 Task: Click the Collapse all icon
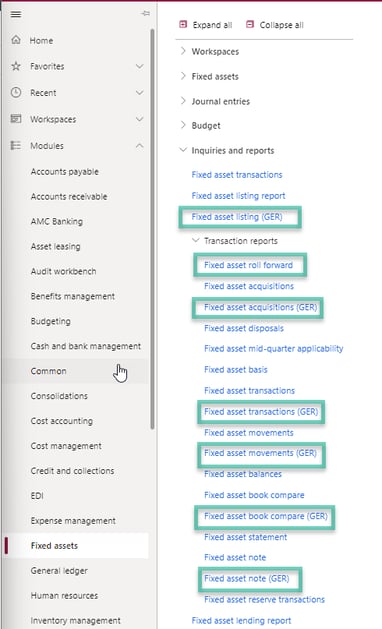(x=250, y=25)
